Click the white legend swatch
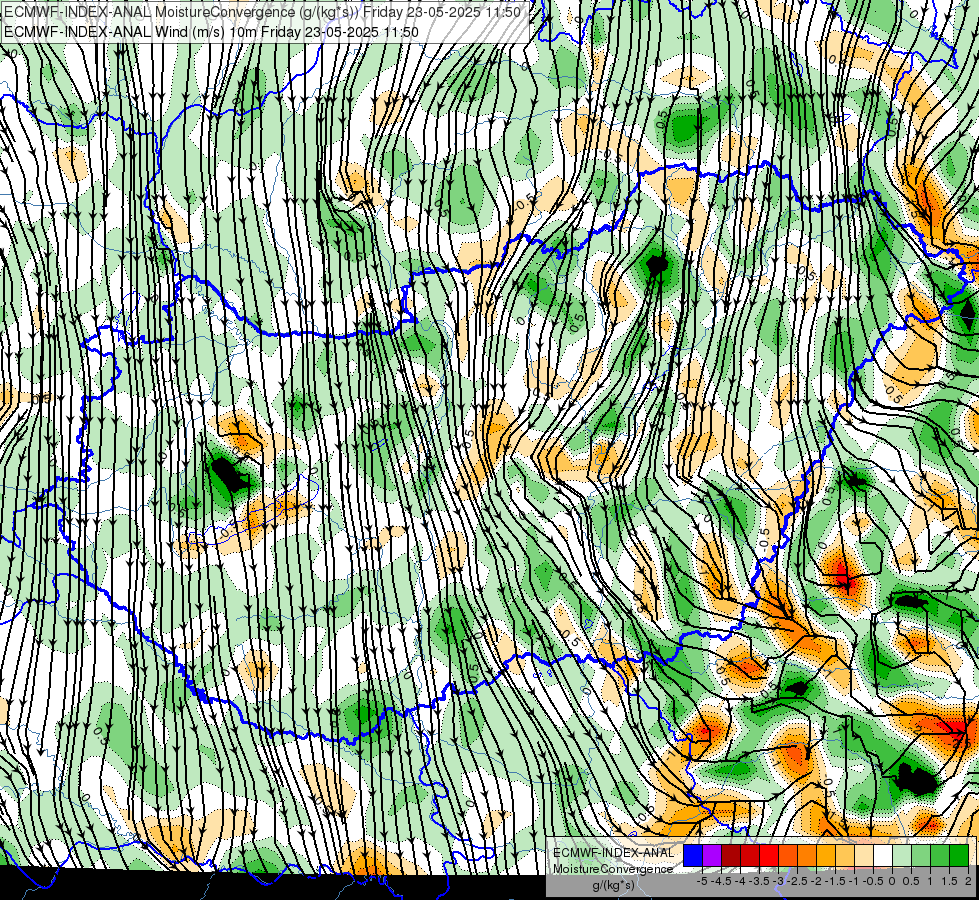 pyautogui.click(x=883, y=856)
